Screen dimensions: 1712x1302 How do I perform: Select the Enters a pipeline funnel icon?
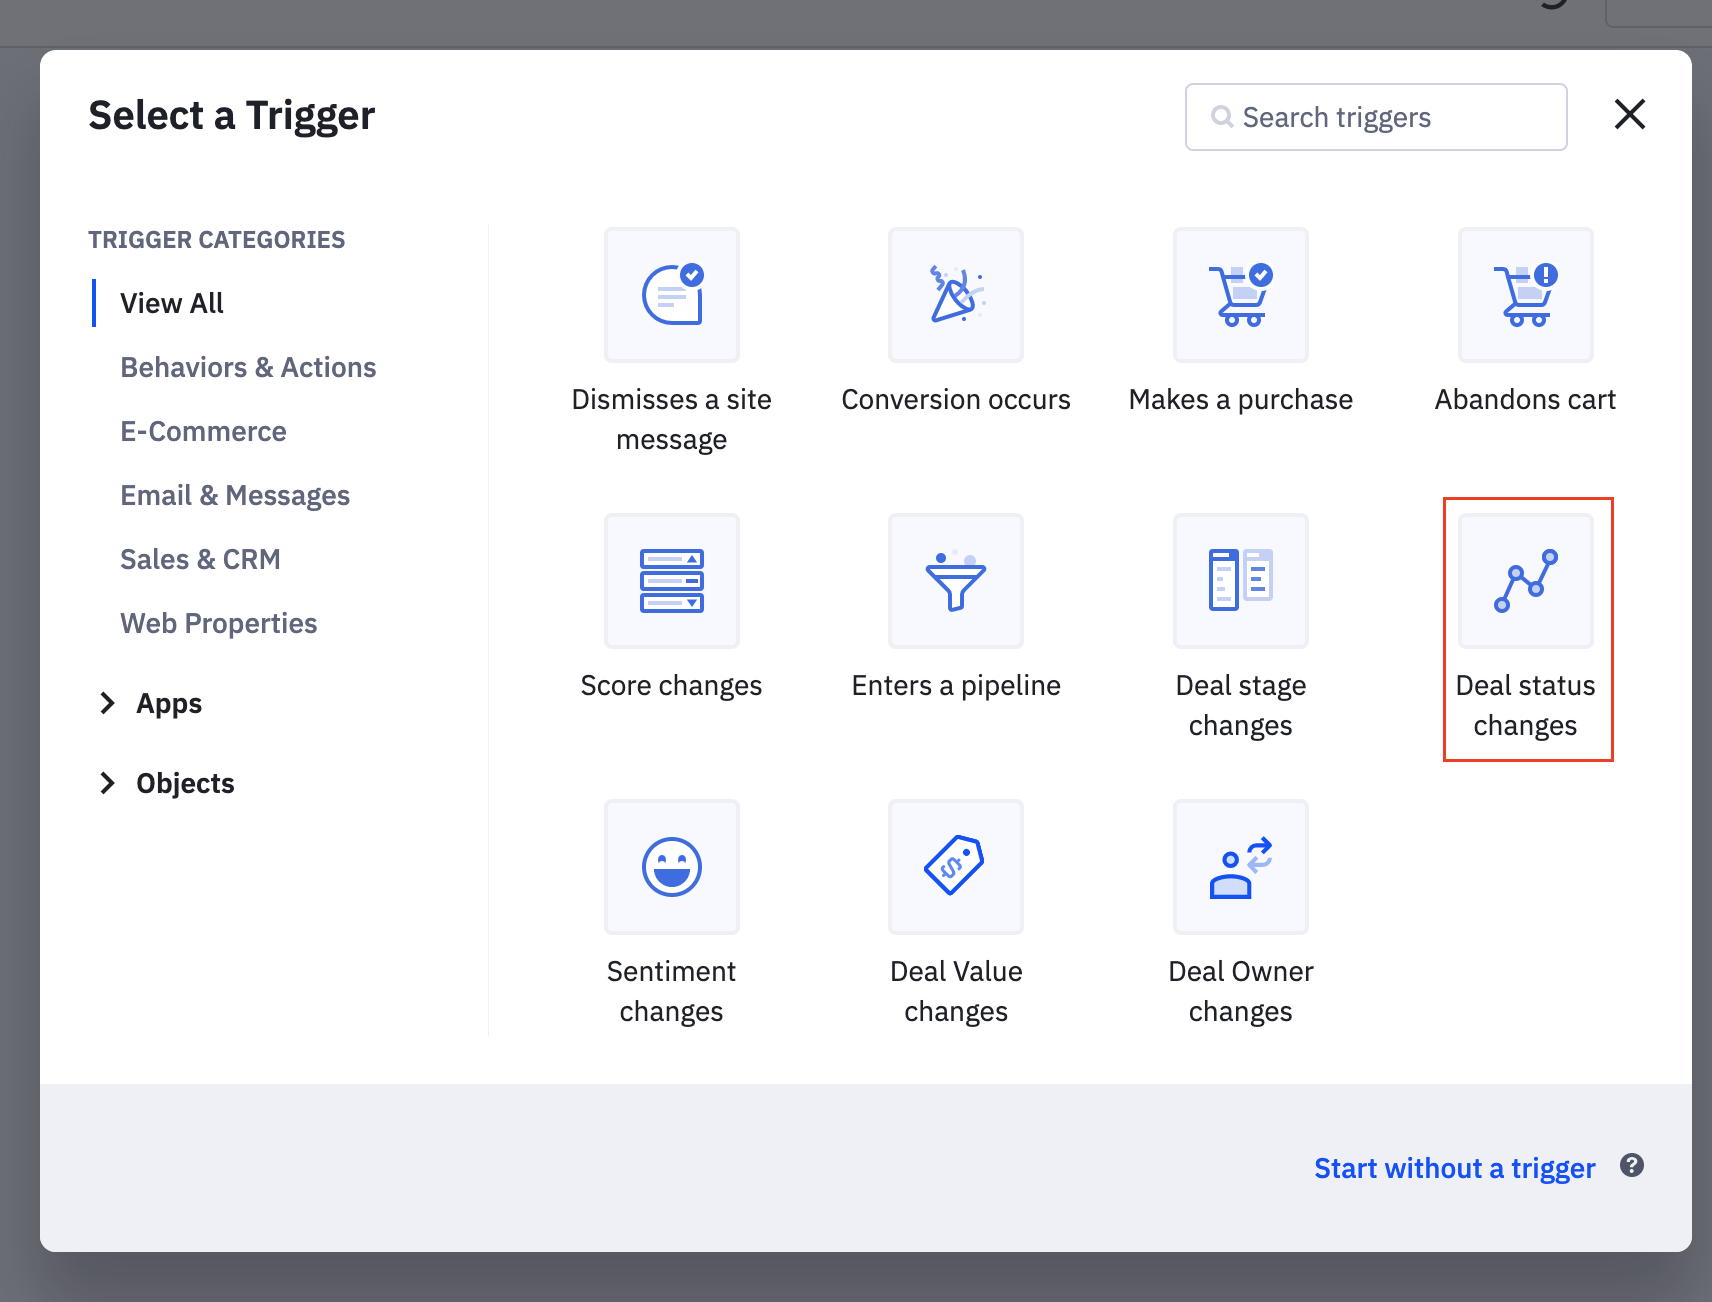coord(955,581)
